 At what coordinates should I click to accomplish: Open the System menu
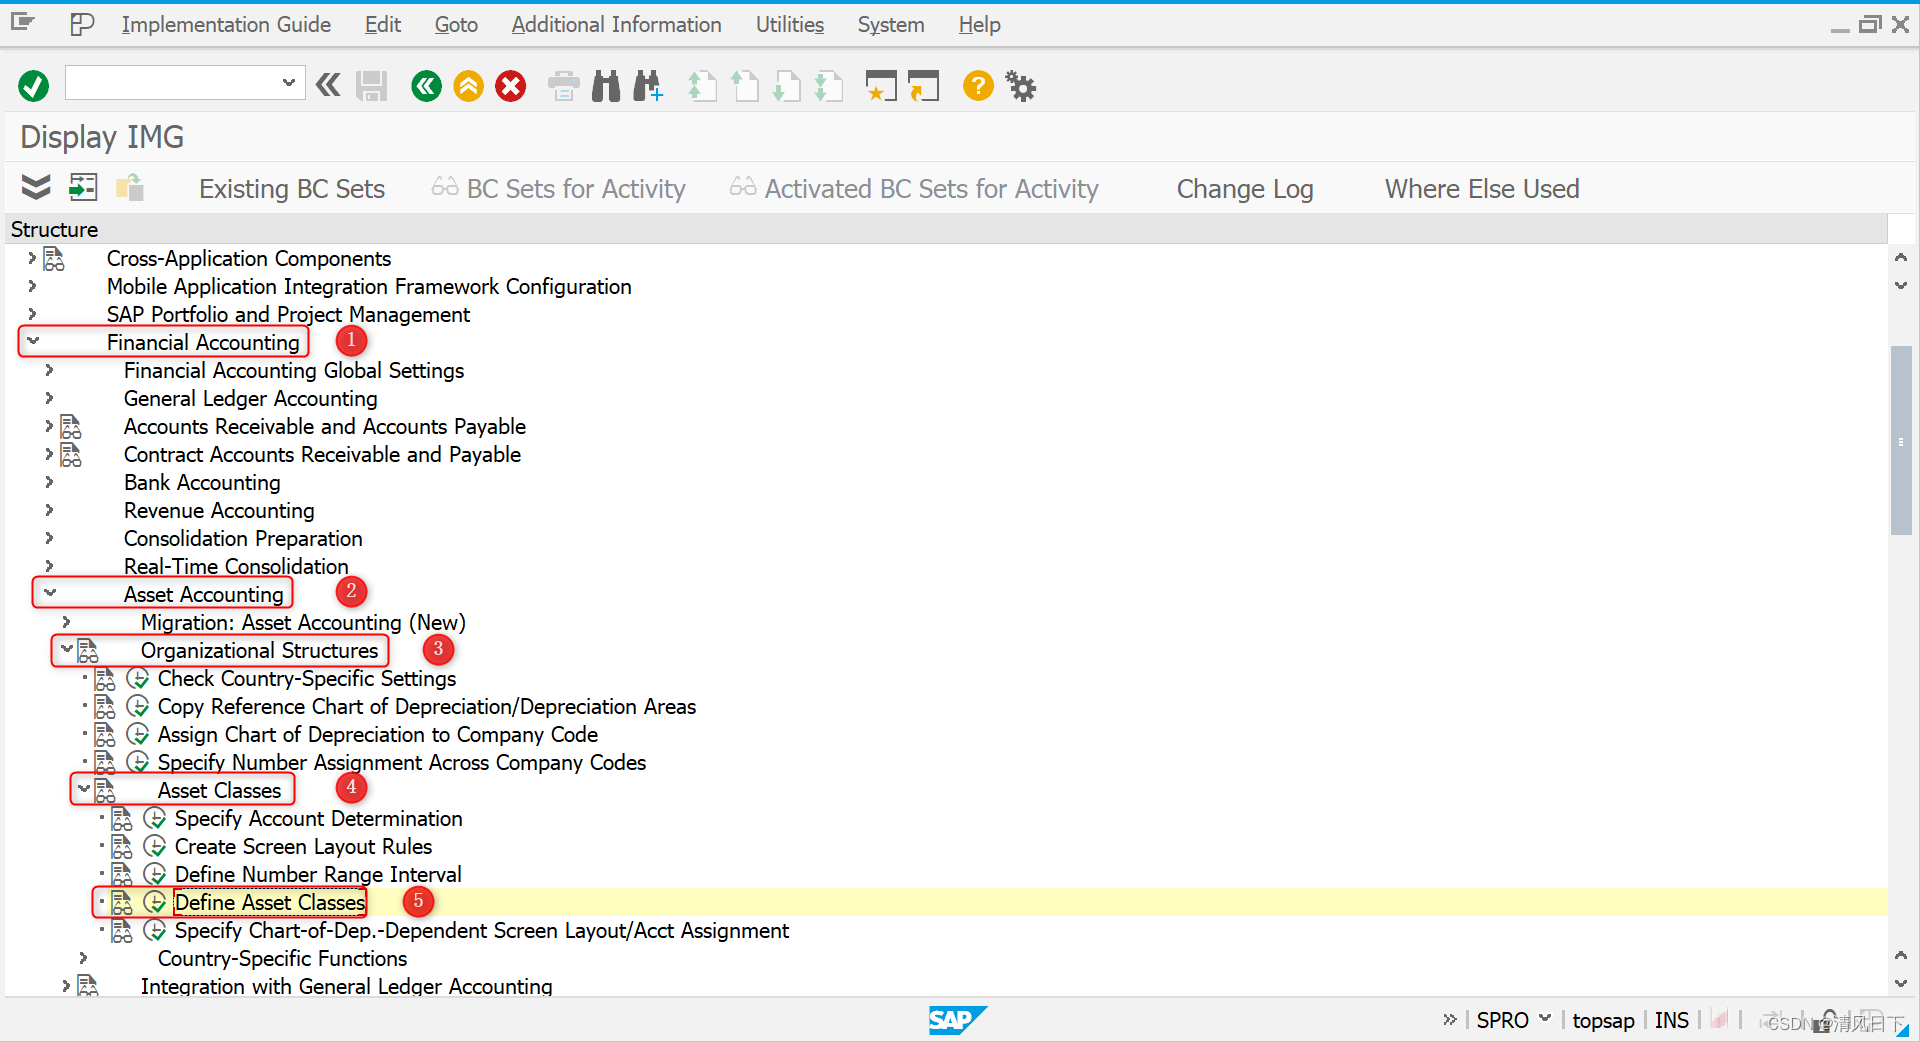[x=891, y=25]
